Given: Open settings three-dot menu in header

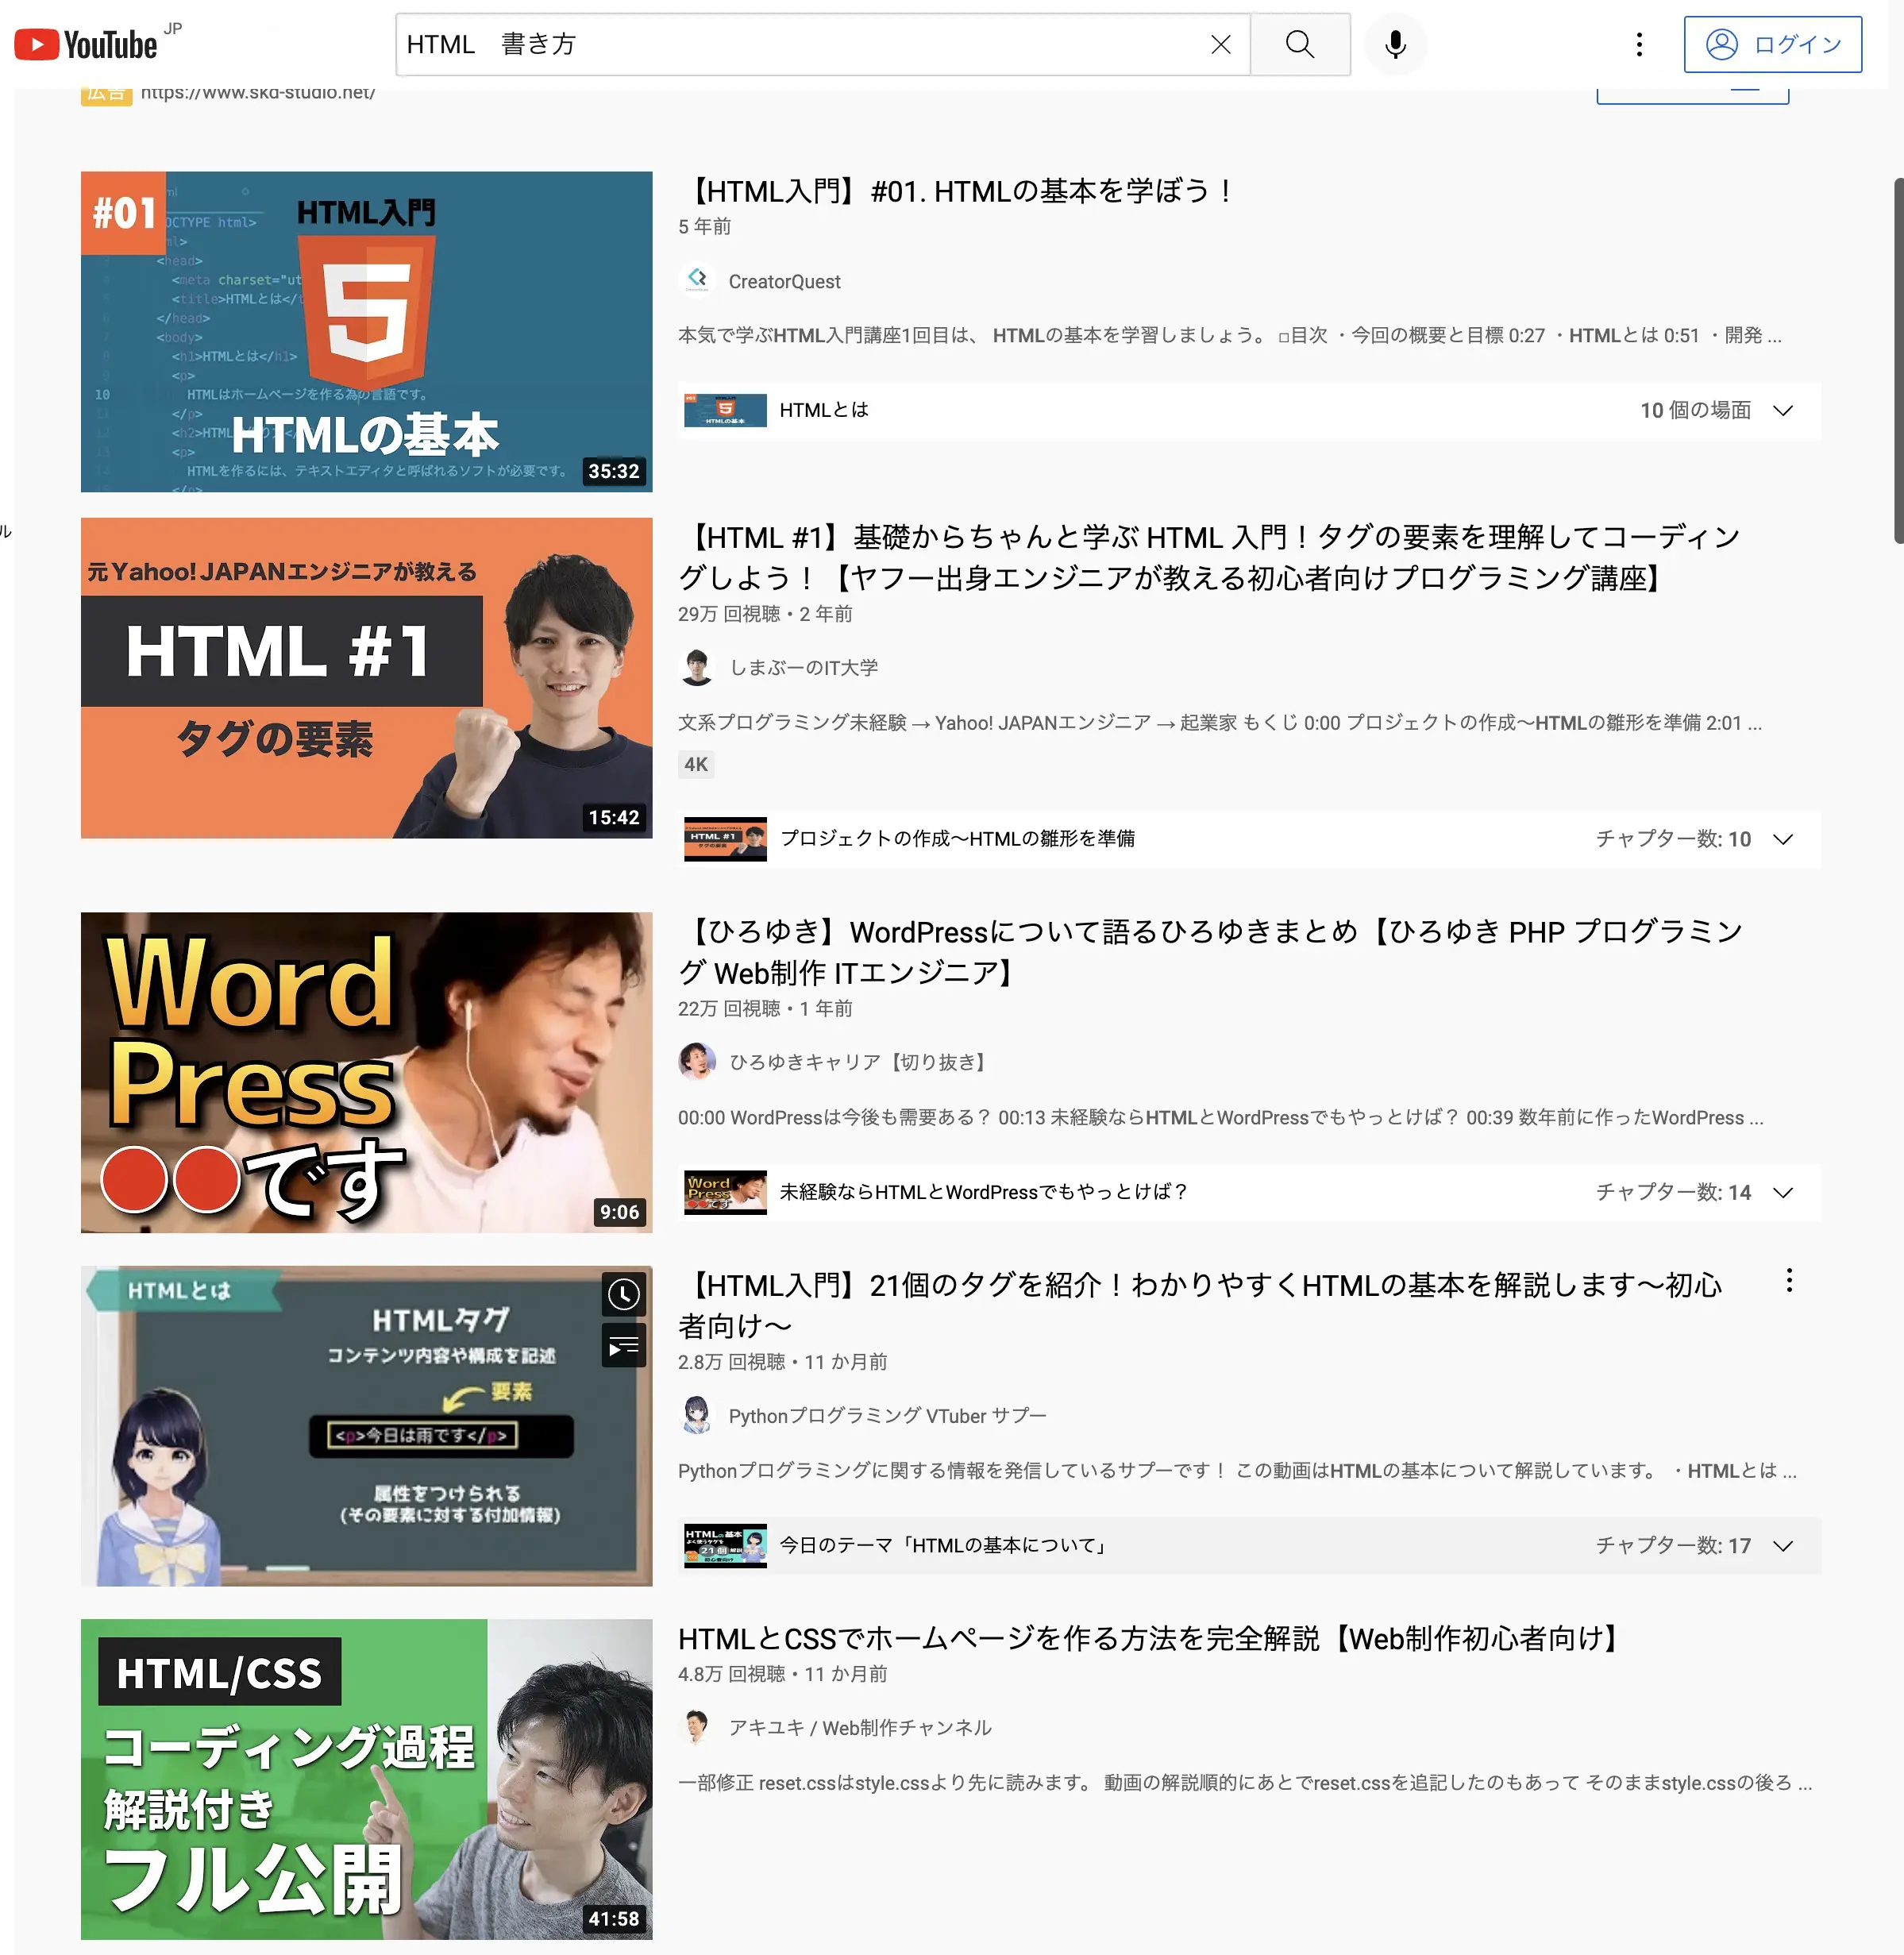Looking at the screenshot, I should [x=1638, y=44].
